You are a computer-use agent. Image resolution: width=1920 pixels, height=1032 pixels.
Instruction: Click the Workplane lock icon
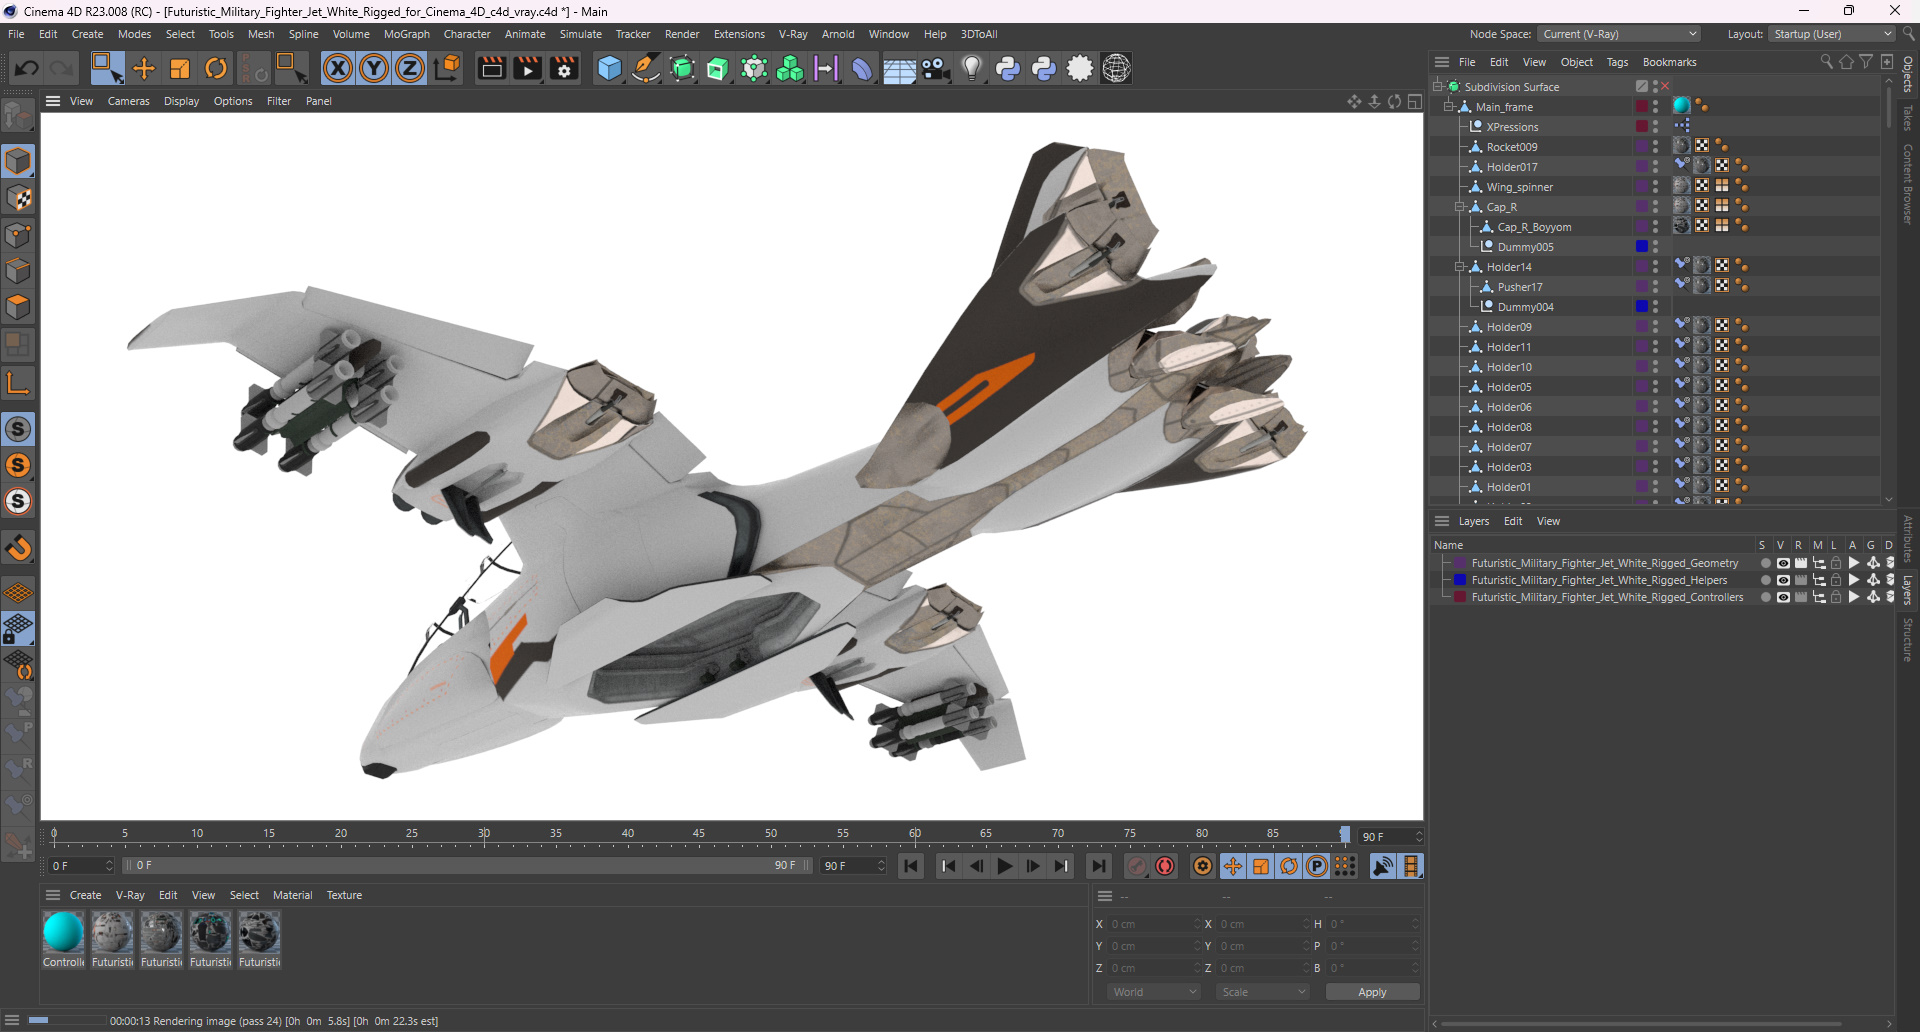19,629
